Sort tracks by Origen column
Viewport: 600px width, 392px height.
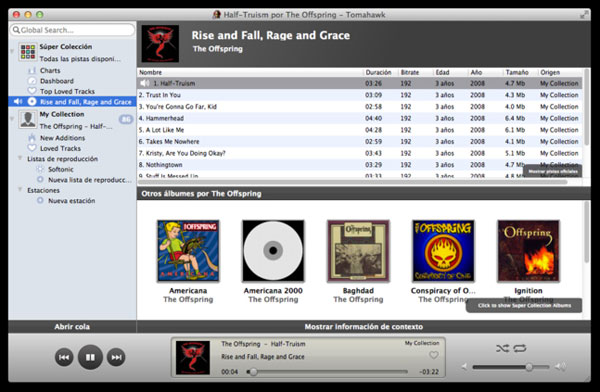click(x=560, y=72)
